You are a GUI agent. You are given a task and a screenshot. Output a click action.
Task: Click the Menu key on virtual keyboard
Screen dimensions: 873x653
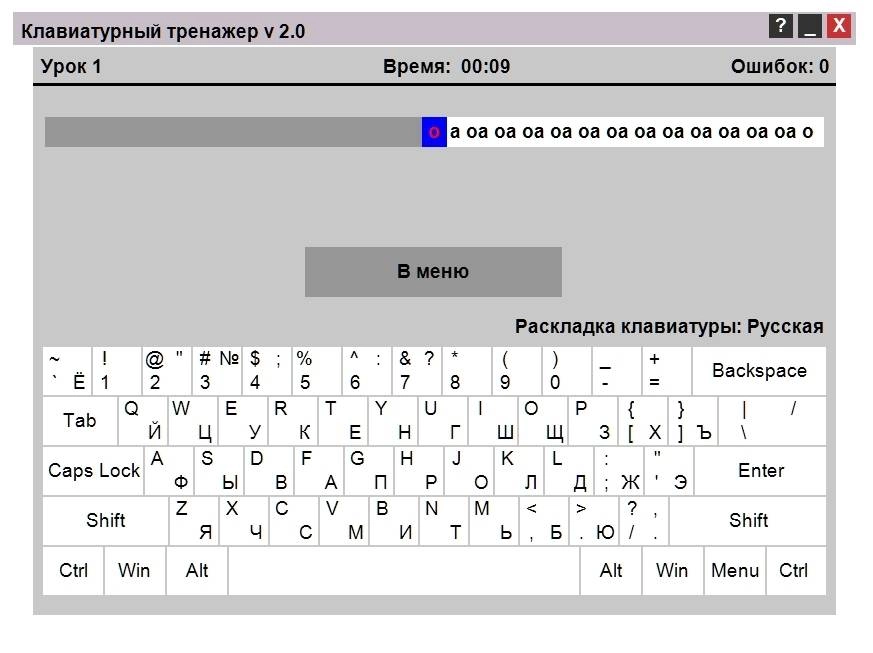735,571
